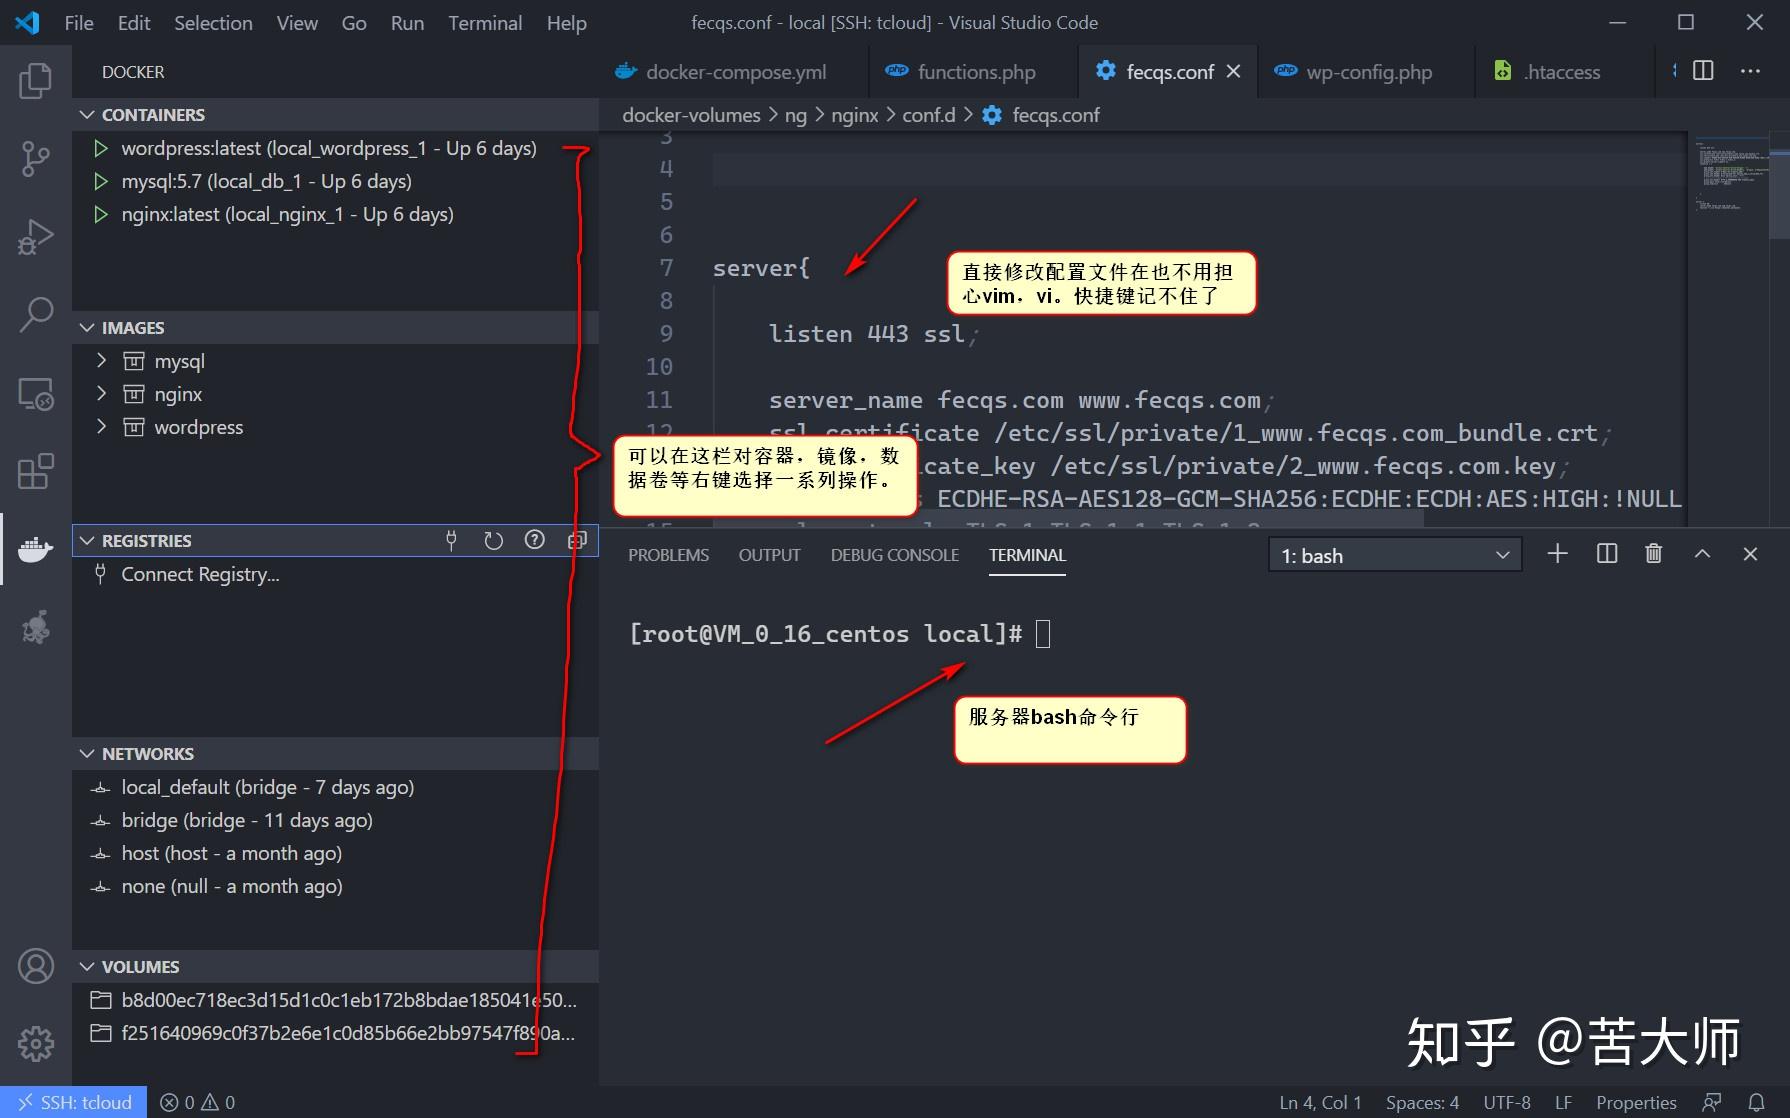The width and height of the screenshot is (1790, 1118).
Task: Click SSH: tcloud remote indicator
Action: coord(74,1102)
